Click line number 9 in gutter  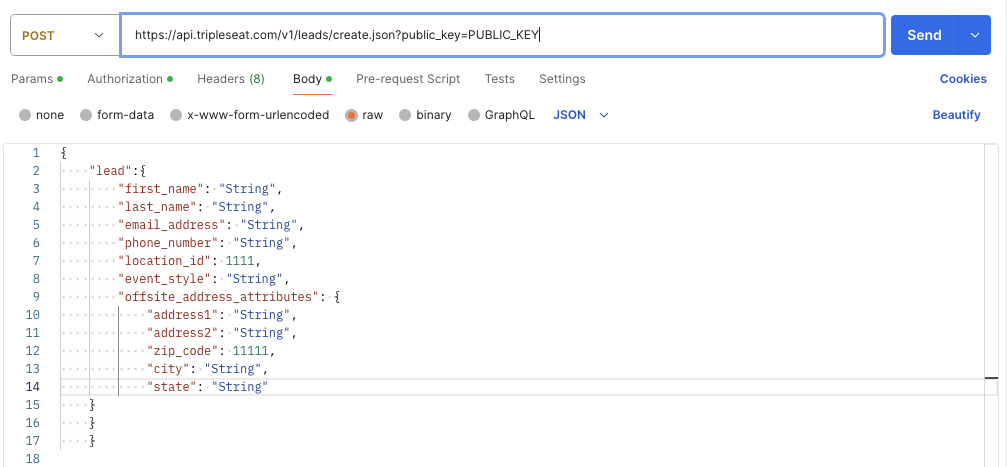pos(36,297)
